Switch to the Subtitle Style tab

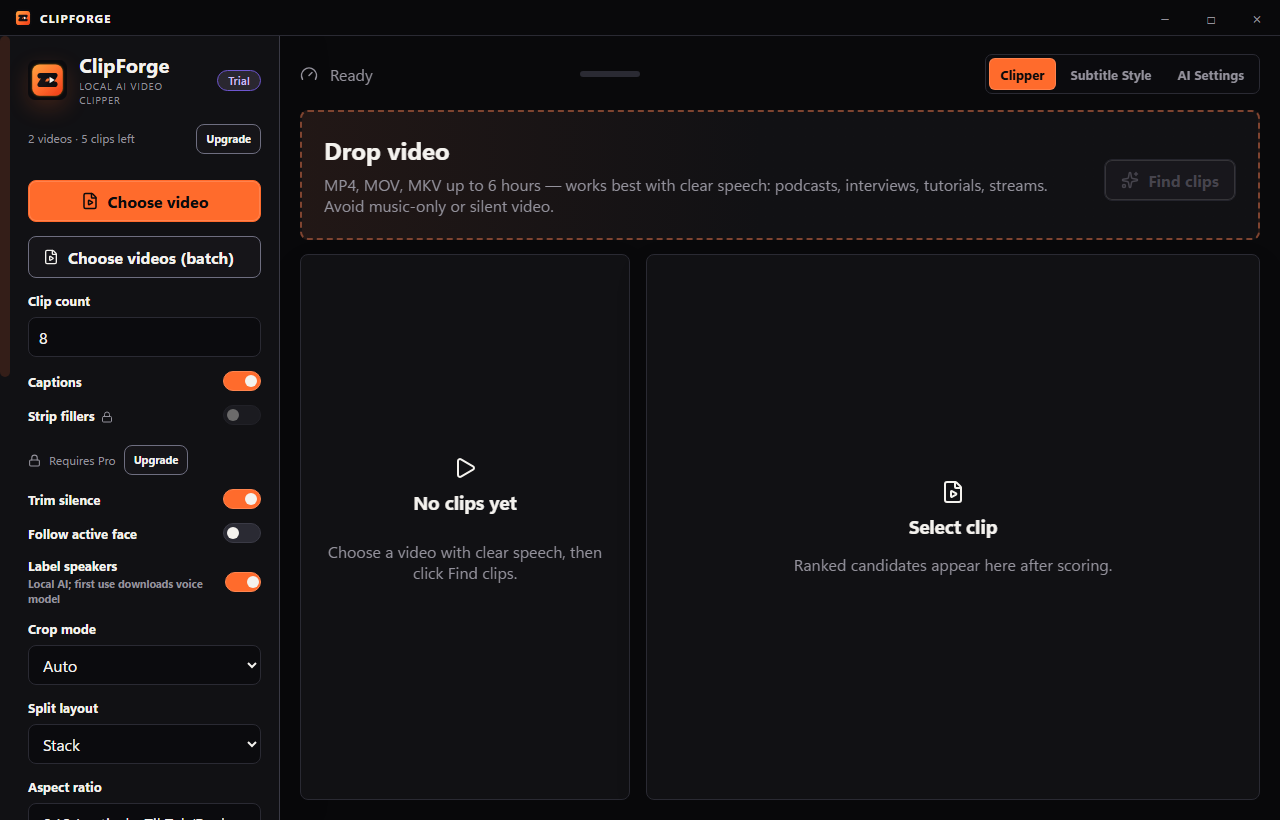coord(1110,75)
